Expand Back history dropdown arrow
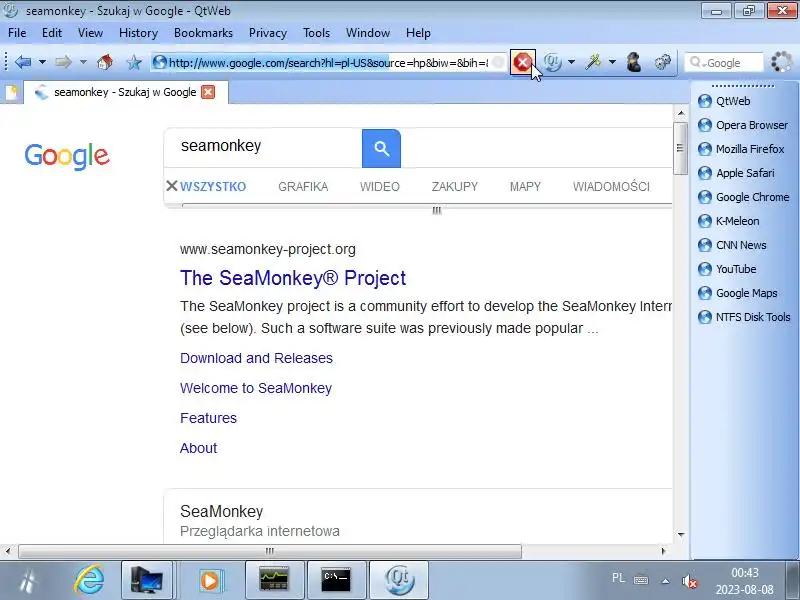 pos(42,62)
